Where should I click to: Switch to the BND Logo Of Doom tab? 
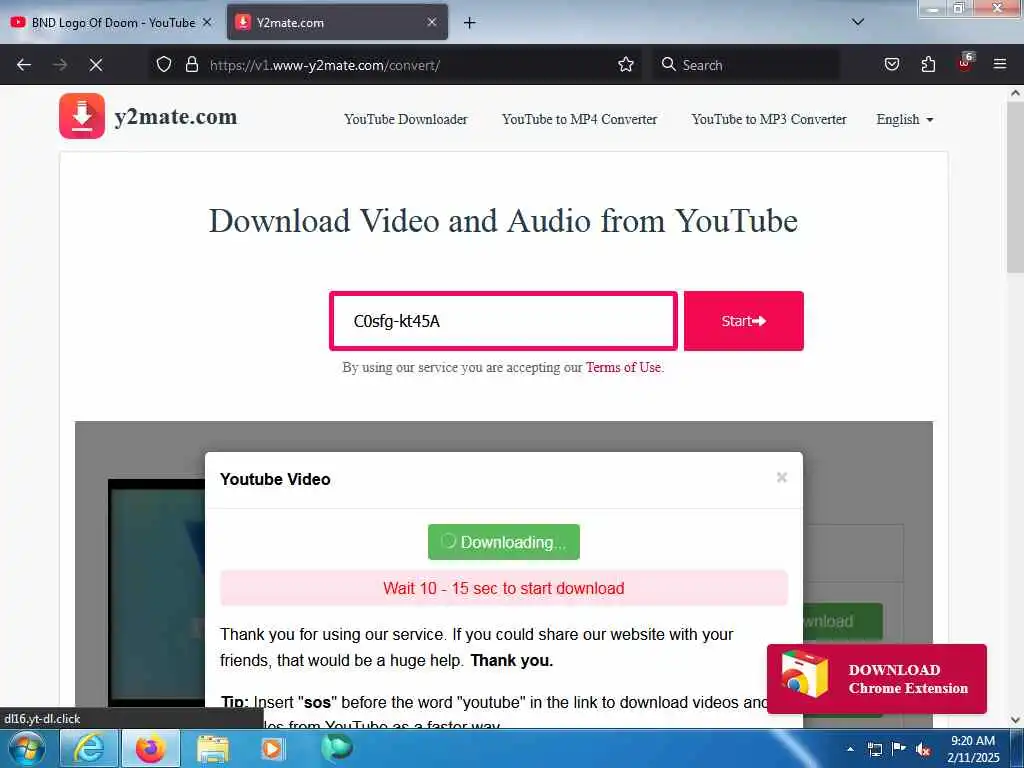(112, 22)
